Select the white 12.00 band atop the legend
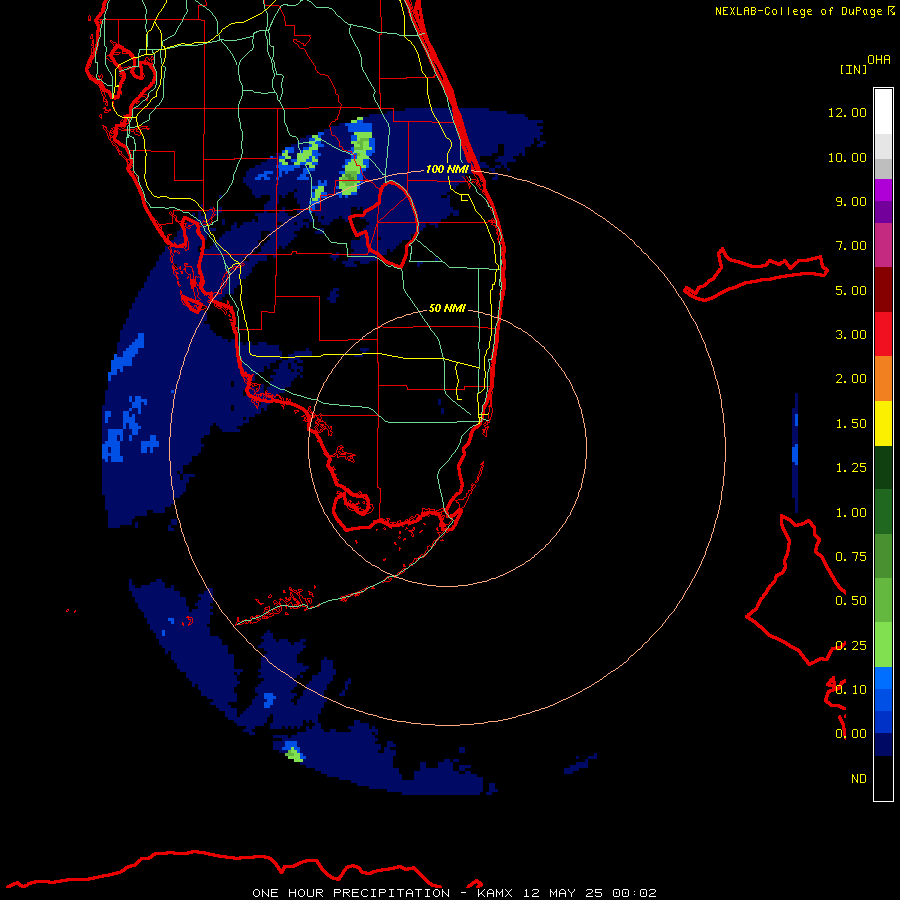 point(883,111)
